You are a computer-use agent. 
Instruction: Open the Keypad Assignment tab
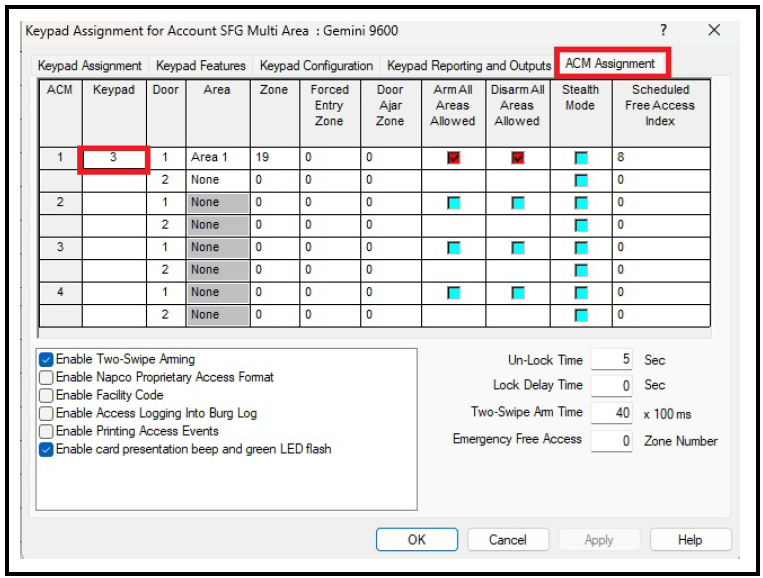pyautogui.click(x=90, y=66)
